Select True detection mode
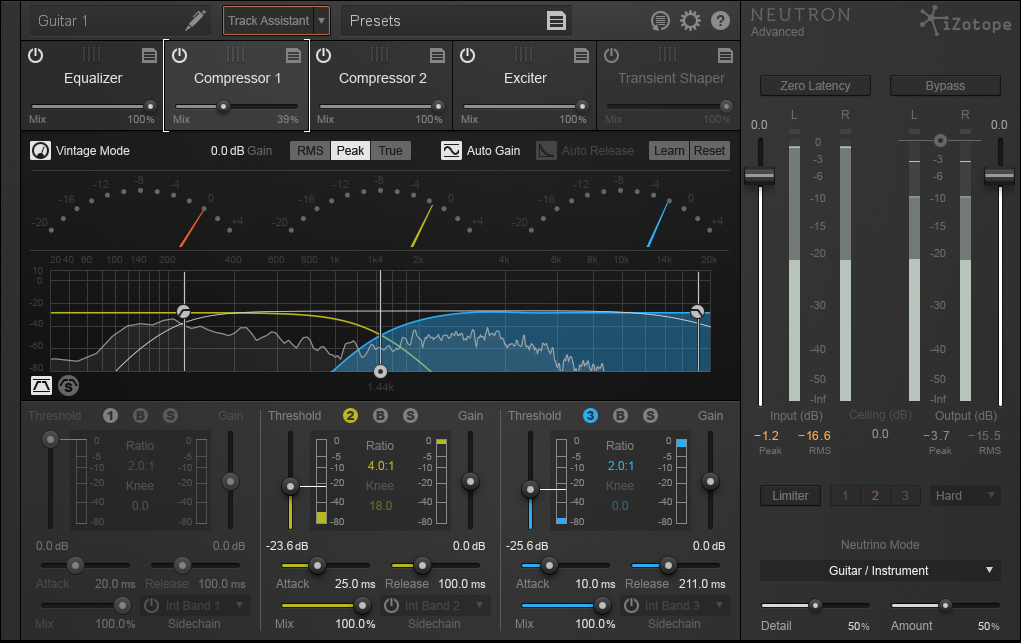 tap(391, 150)
